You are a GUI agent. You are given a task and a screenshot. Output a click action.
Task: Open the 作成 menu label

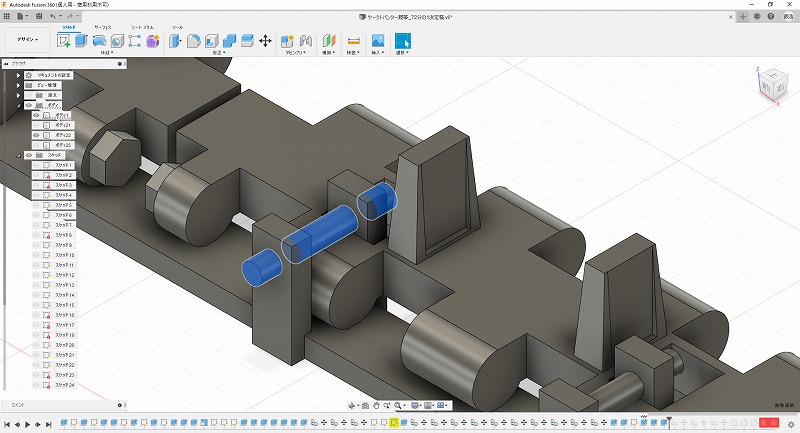[x=105, y=53]
